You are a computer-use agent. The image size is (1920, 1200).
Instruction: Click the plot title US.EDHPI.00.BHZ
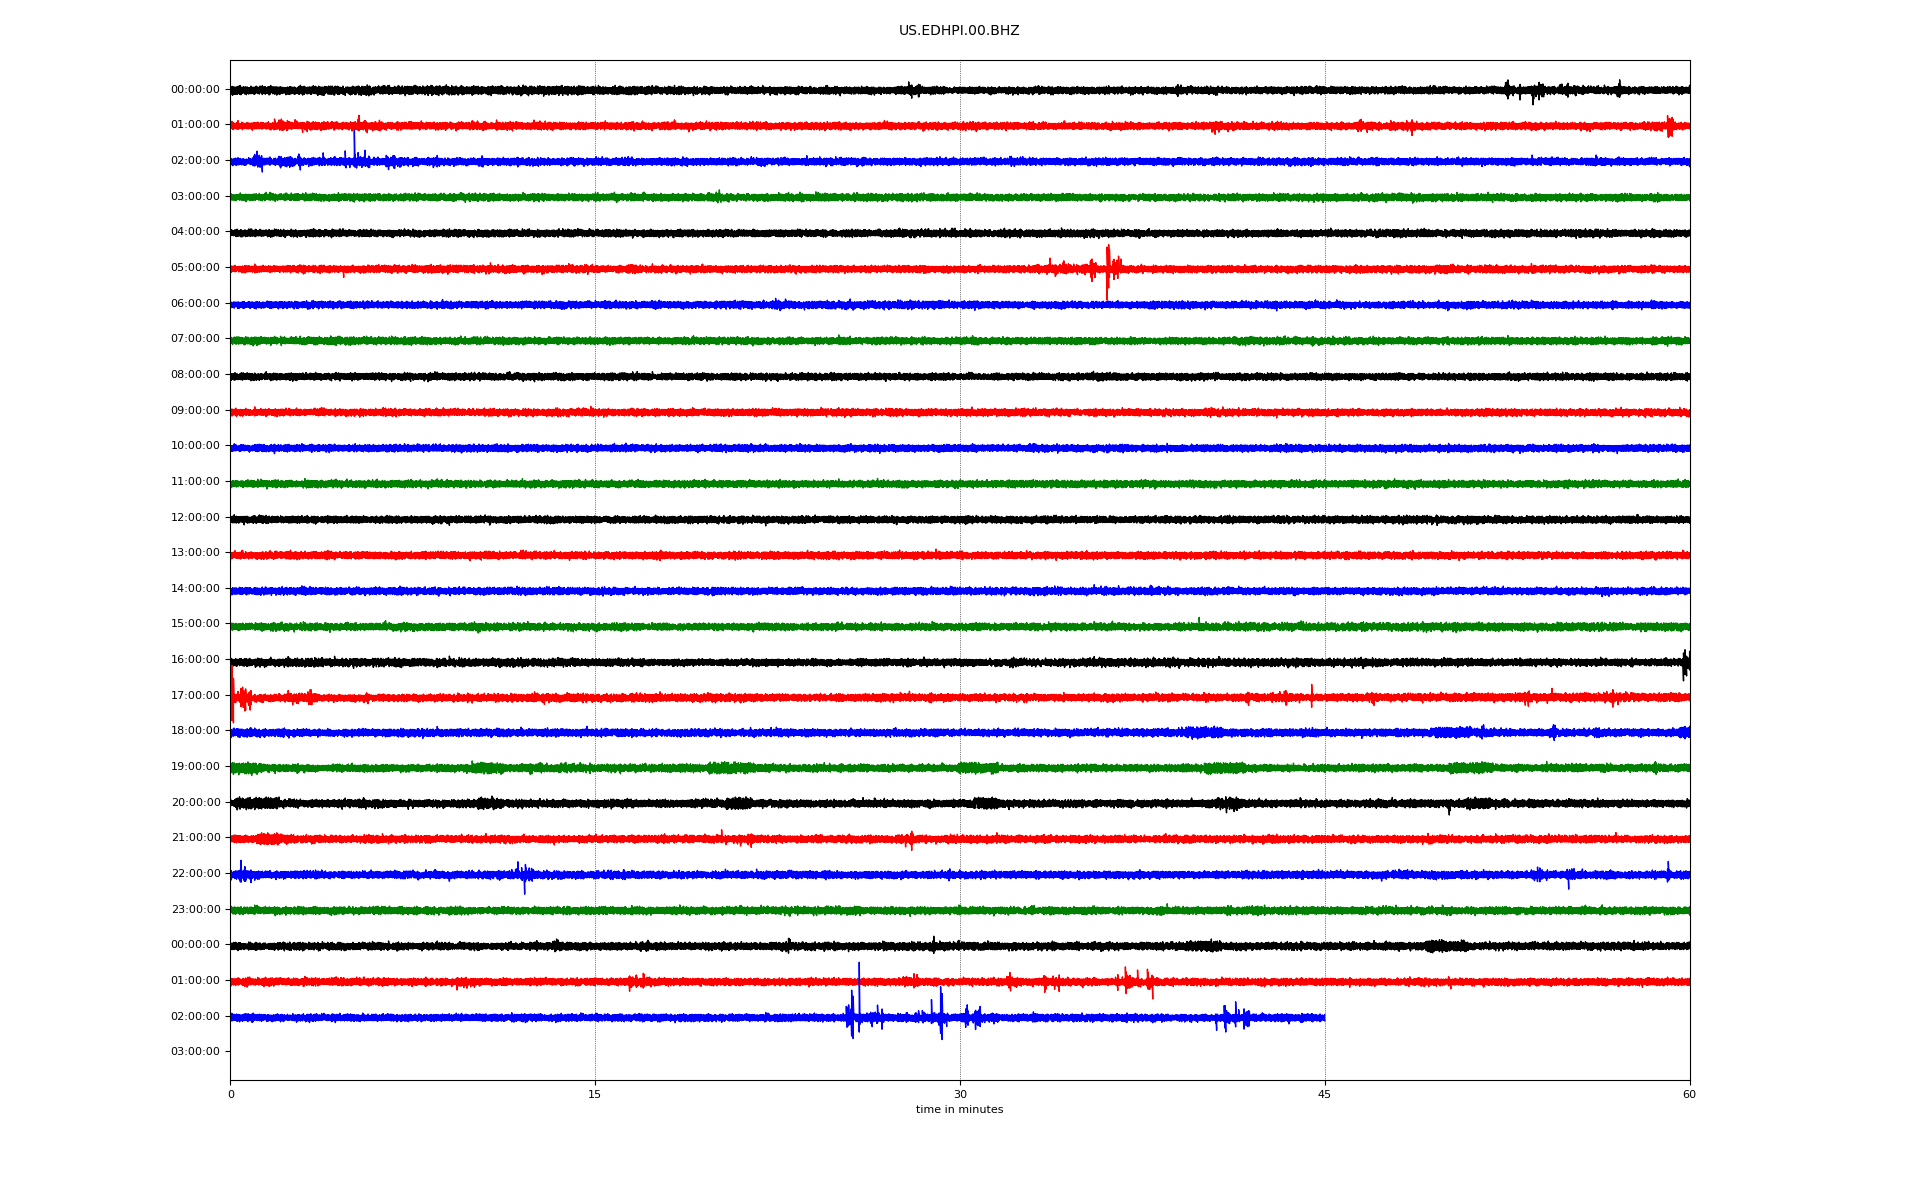958,31
